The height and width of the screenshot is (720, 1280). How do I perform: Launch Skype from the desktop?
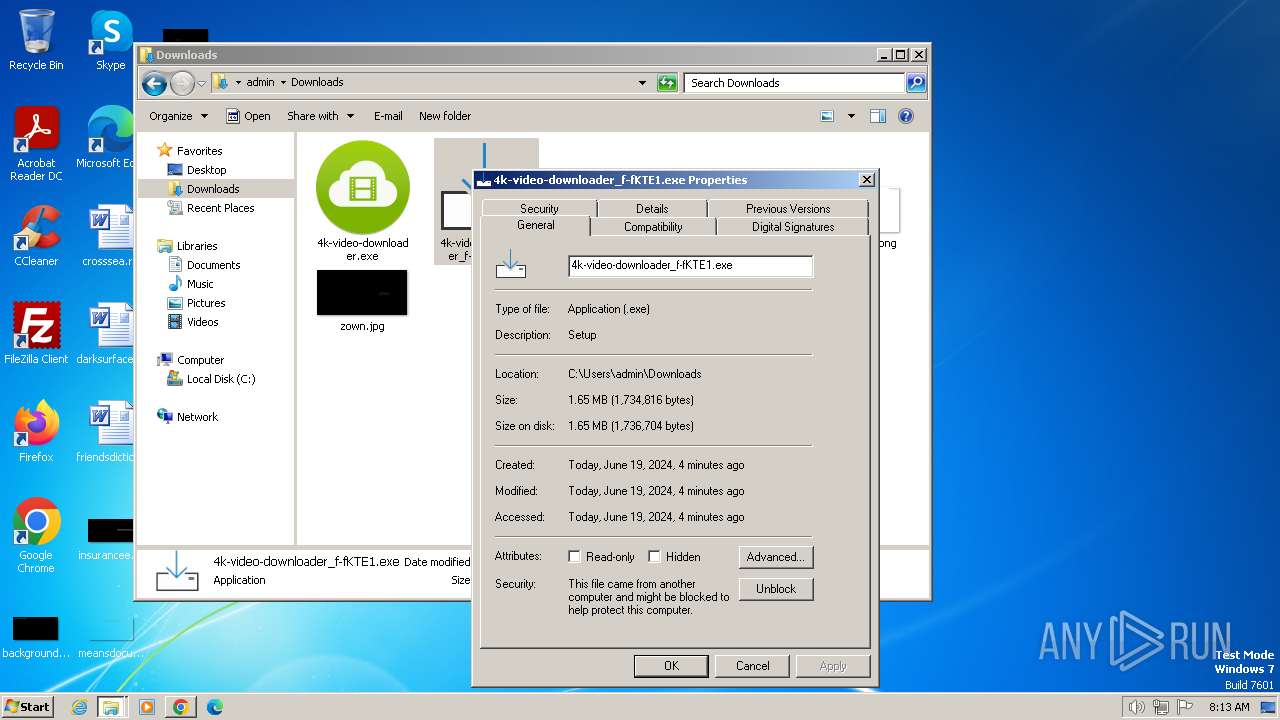pyautogui.click(x=110, y=40)
